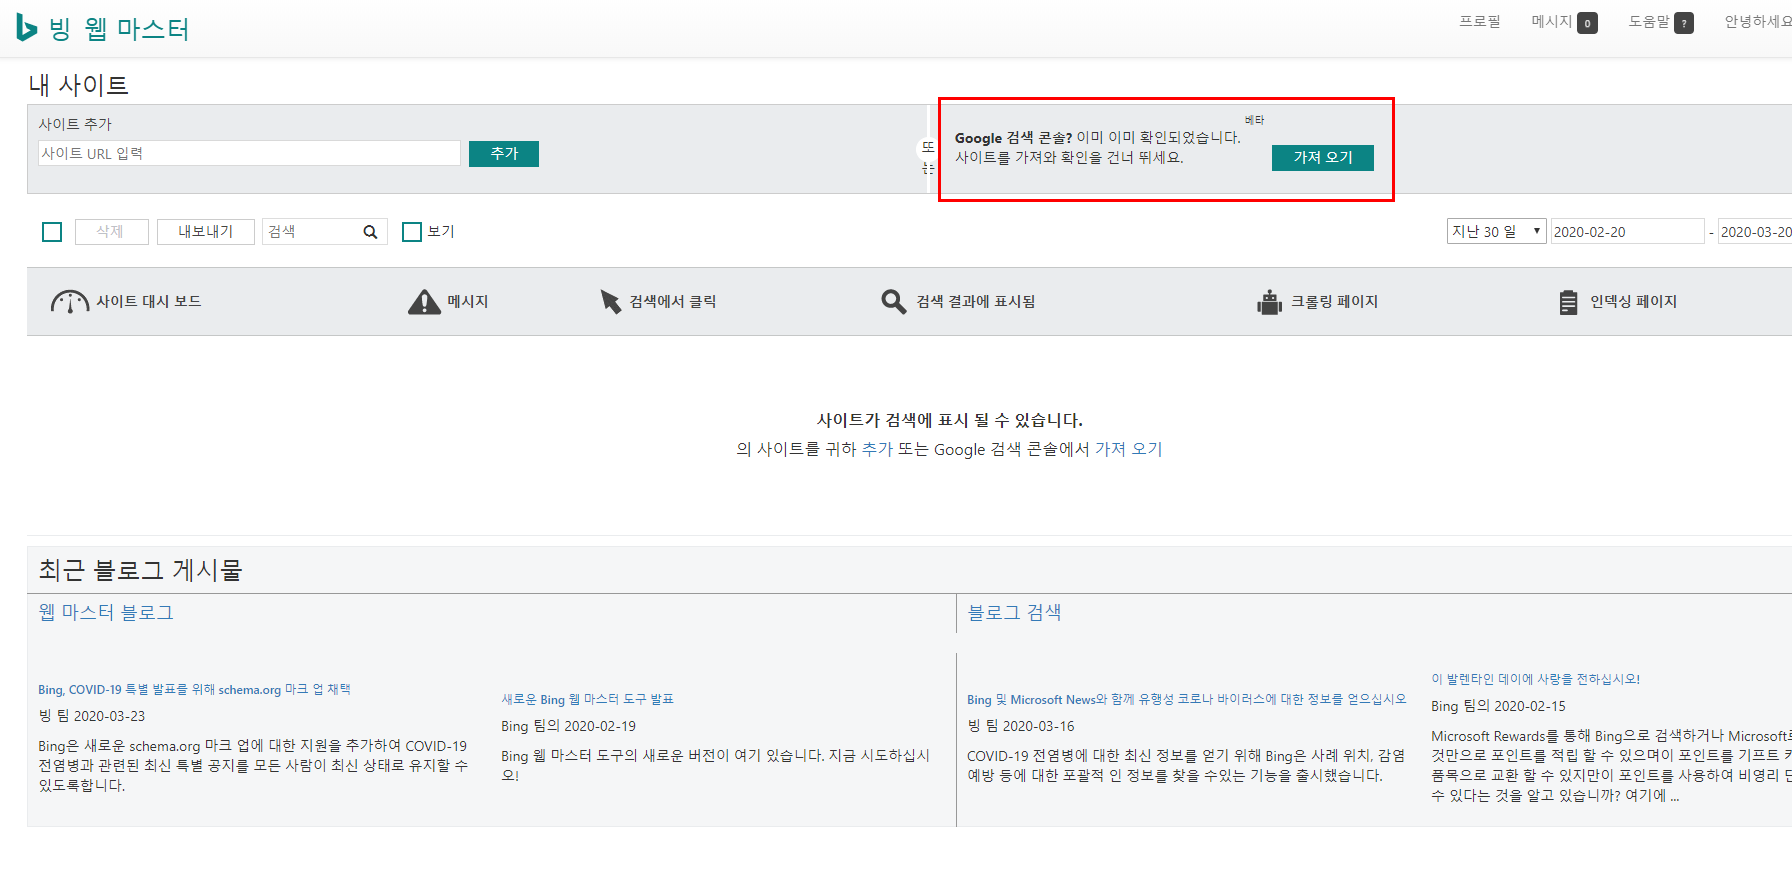
Task: Click the warning triangle messages icon
Action: (424, 302)
